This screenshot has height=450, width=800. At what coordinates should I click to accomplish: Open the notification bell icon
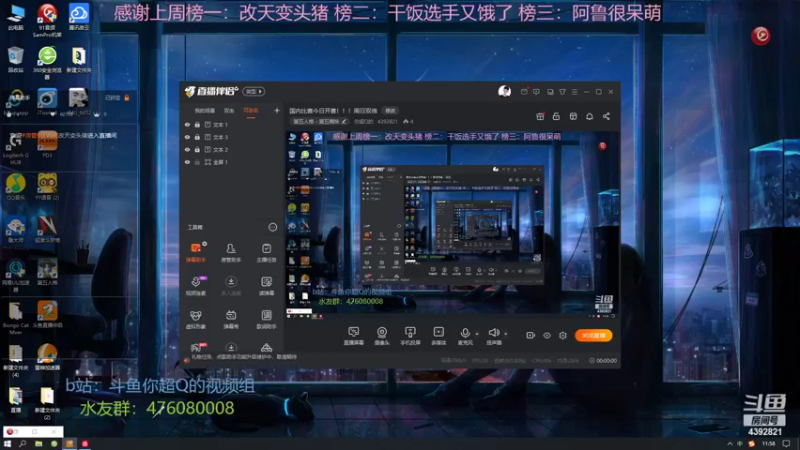(x=589, y=116)
